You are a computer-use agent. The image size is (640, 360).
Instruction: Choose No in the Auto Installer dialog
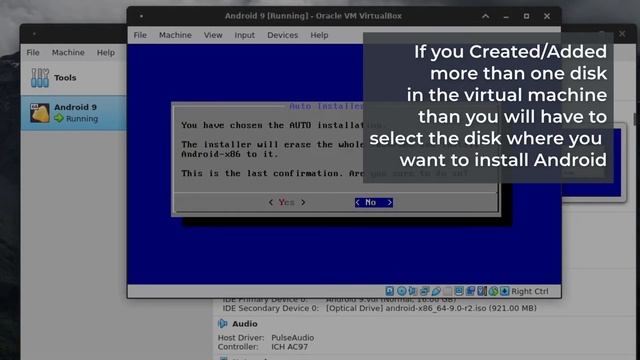pos(373,202)
